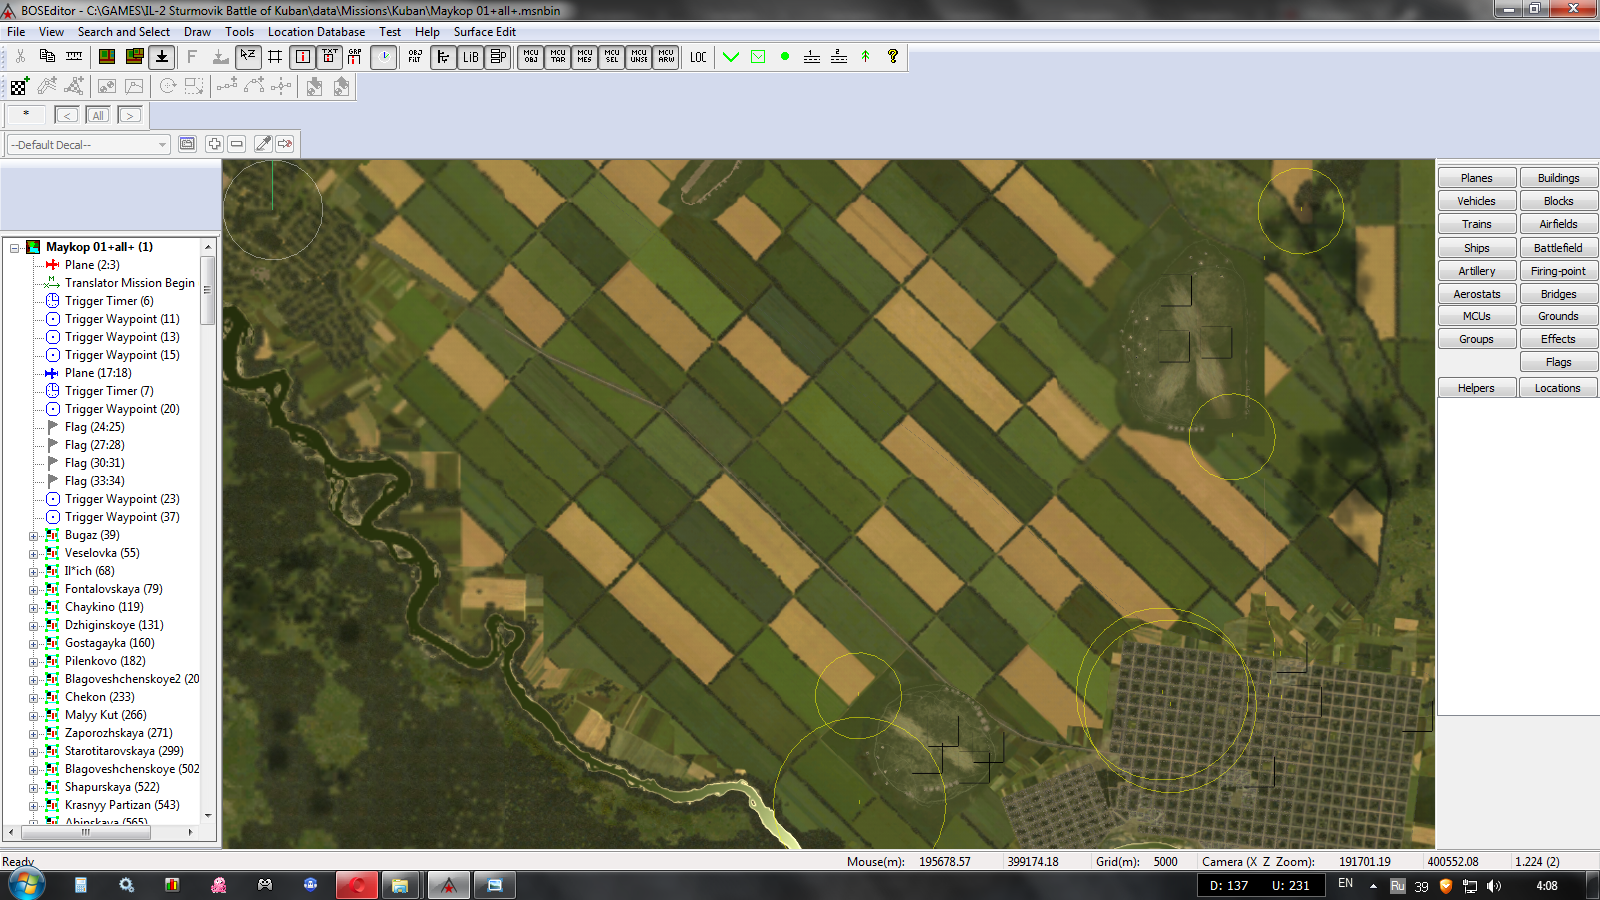
Task: Click the Vehicles button
Action: pos(1476,201)
